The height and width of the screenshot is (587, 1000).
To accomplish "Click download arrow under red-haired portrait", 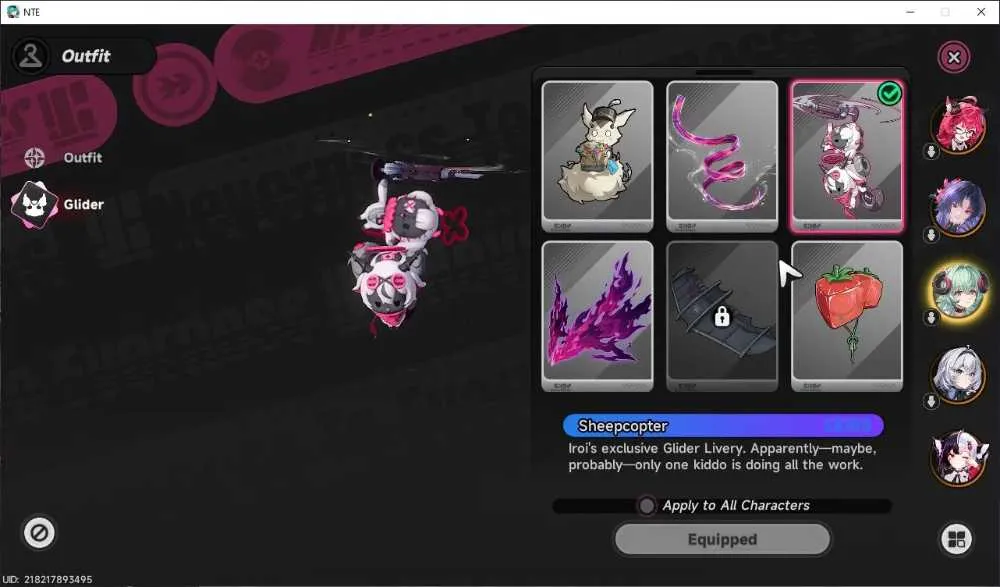I will (x=931, y=152).
